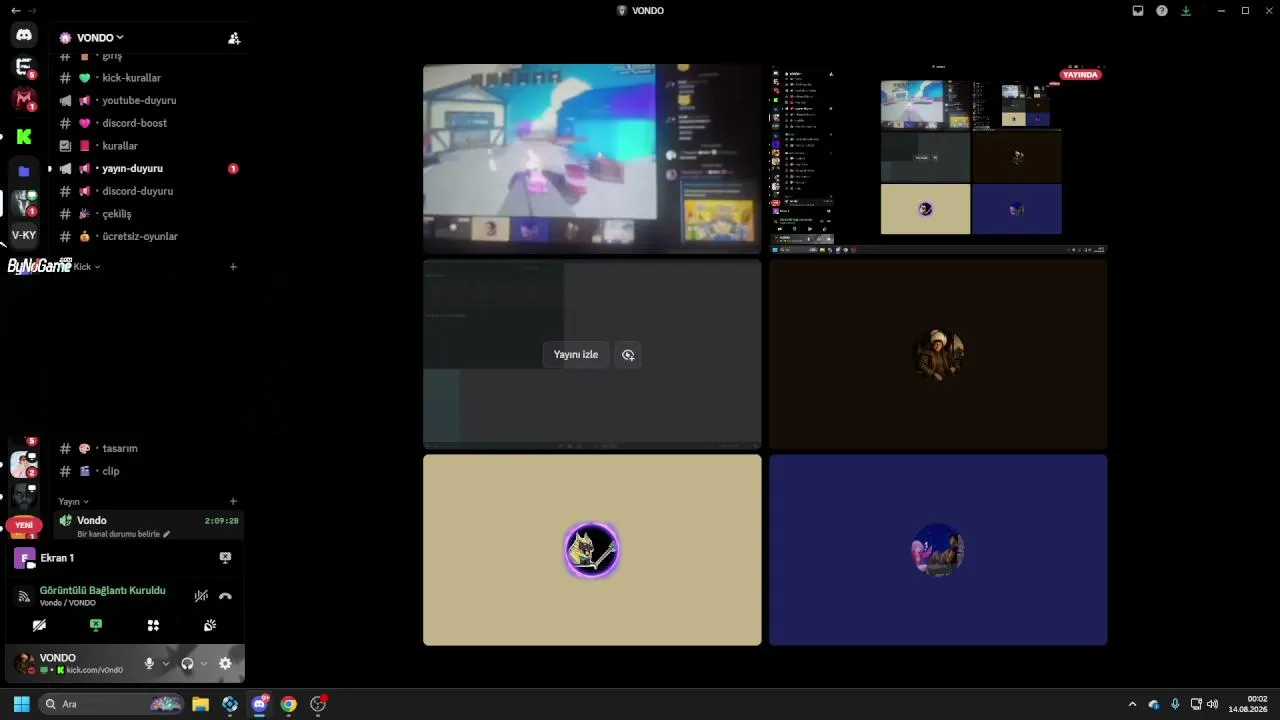Stop streaming with the Ekran 1 monitor-x icon
The width and height of the screenshot is (1280, 720).
225,558
